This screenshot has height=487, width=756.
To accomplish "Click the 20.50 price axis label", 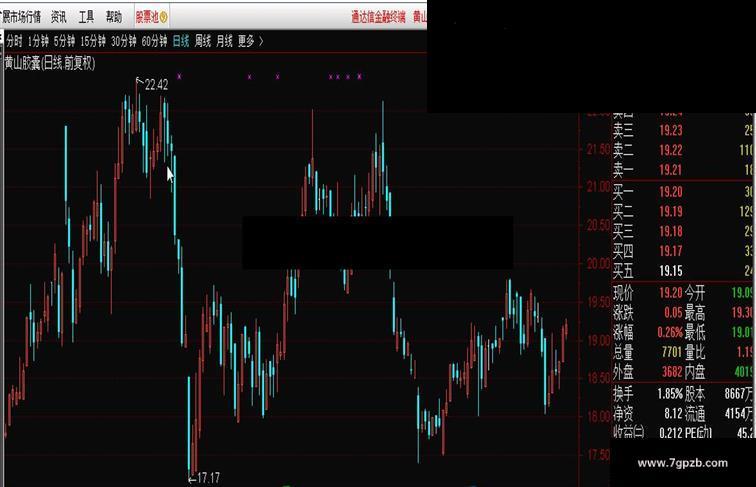I will [x=598, y=226].
